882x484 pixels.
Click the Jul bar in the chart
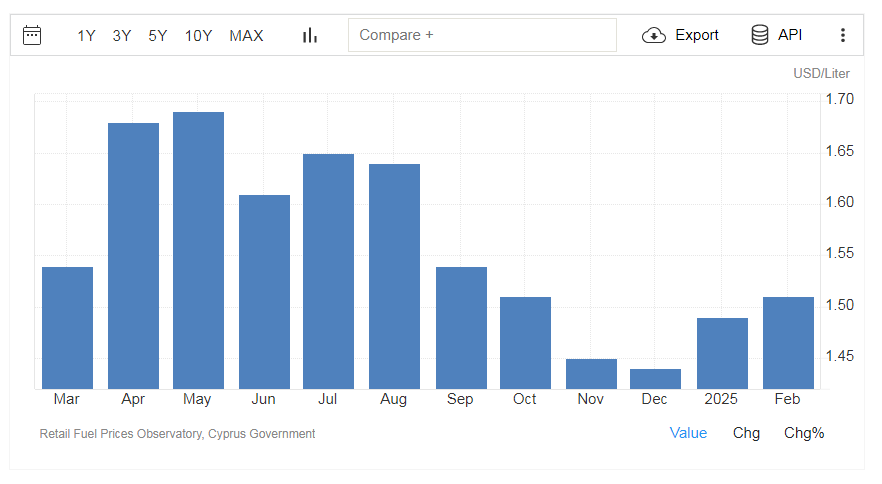pos(328,271)
